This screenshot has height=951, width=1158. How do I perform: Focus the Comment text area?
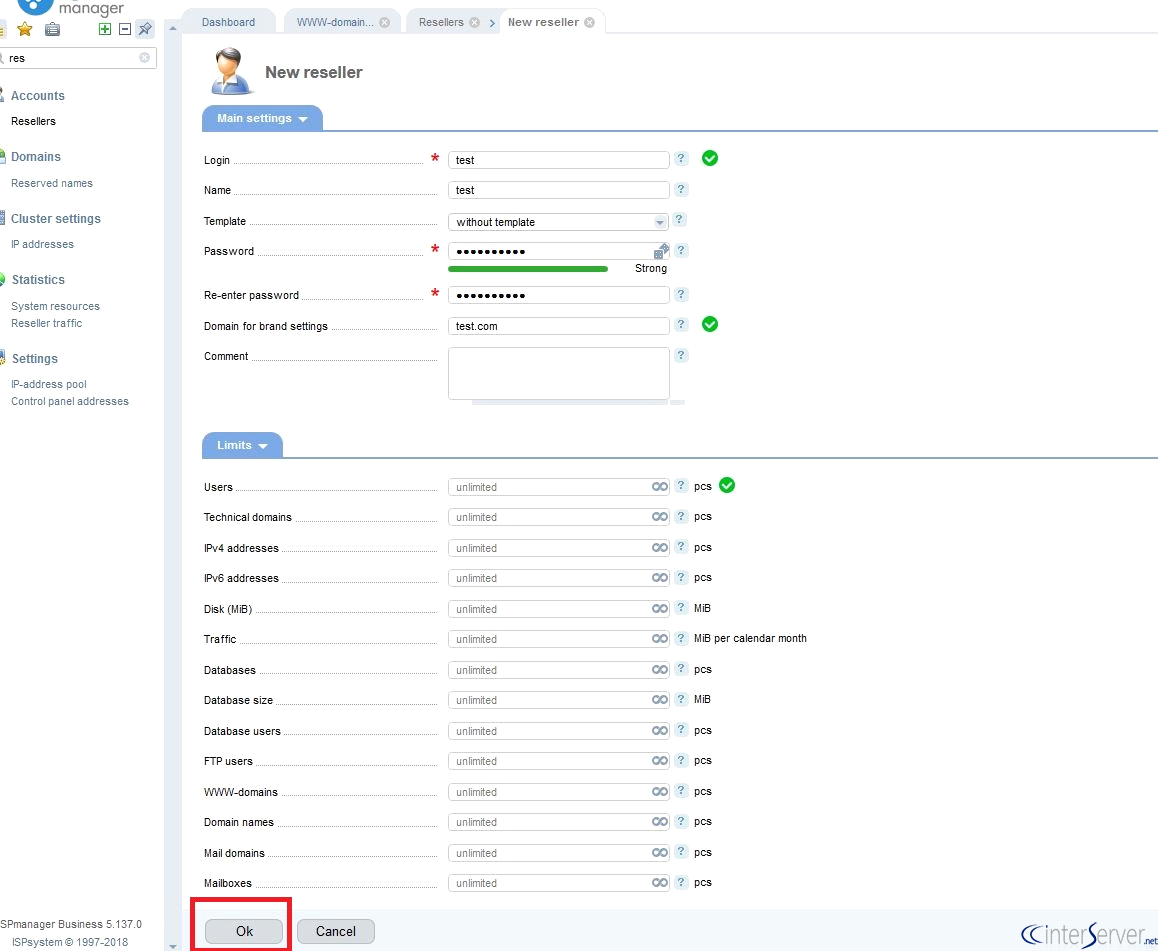click(558, 374)
